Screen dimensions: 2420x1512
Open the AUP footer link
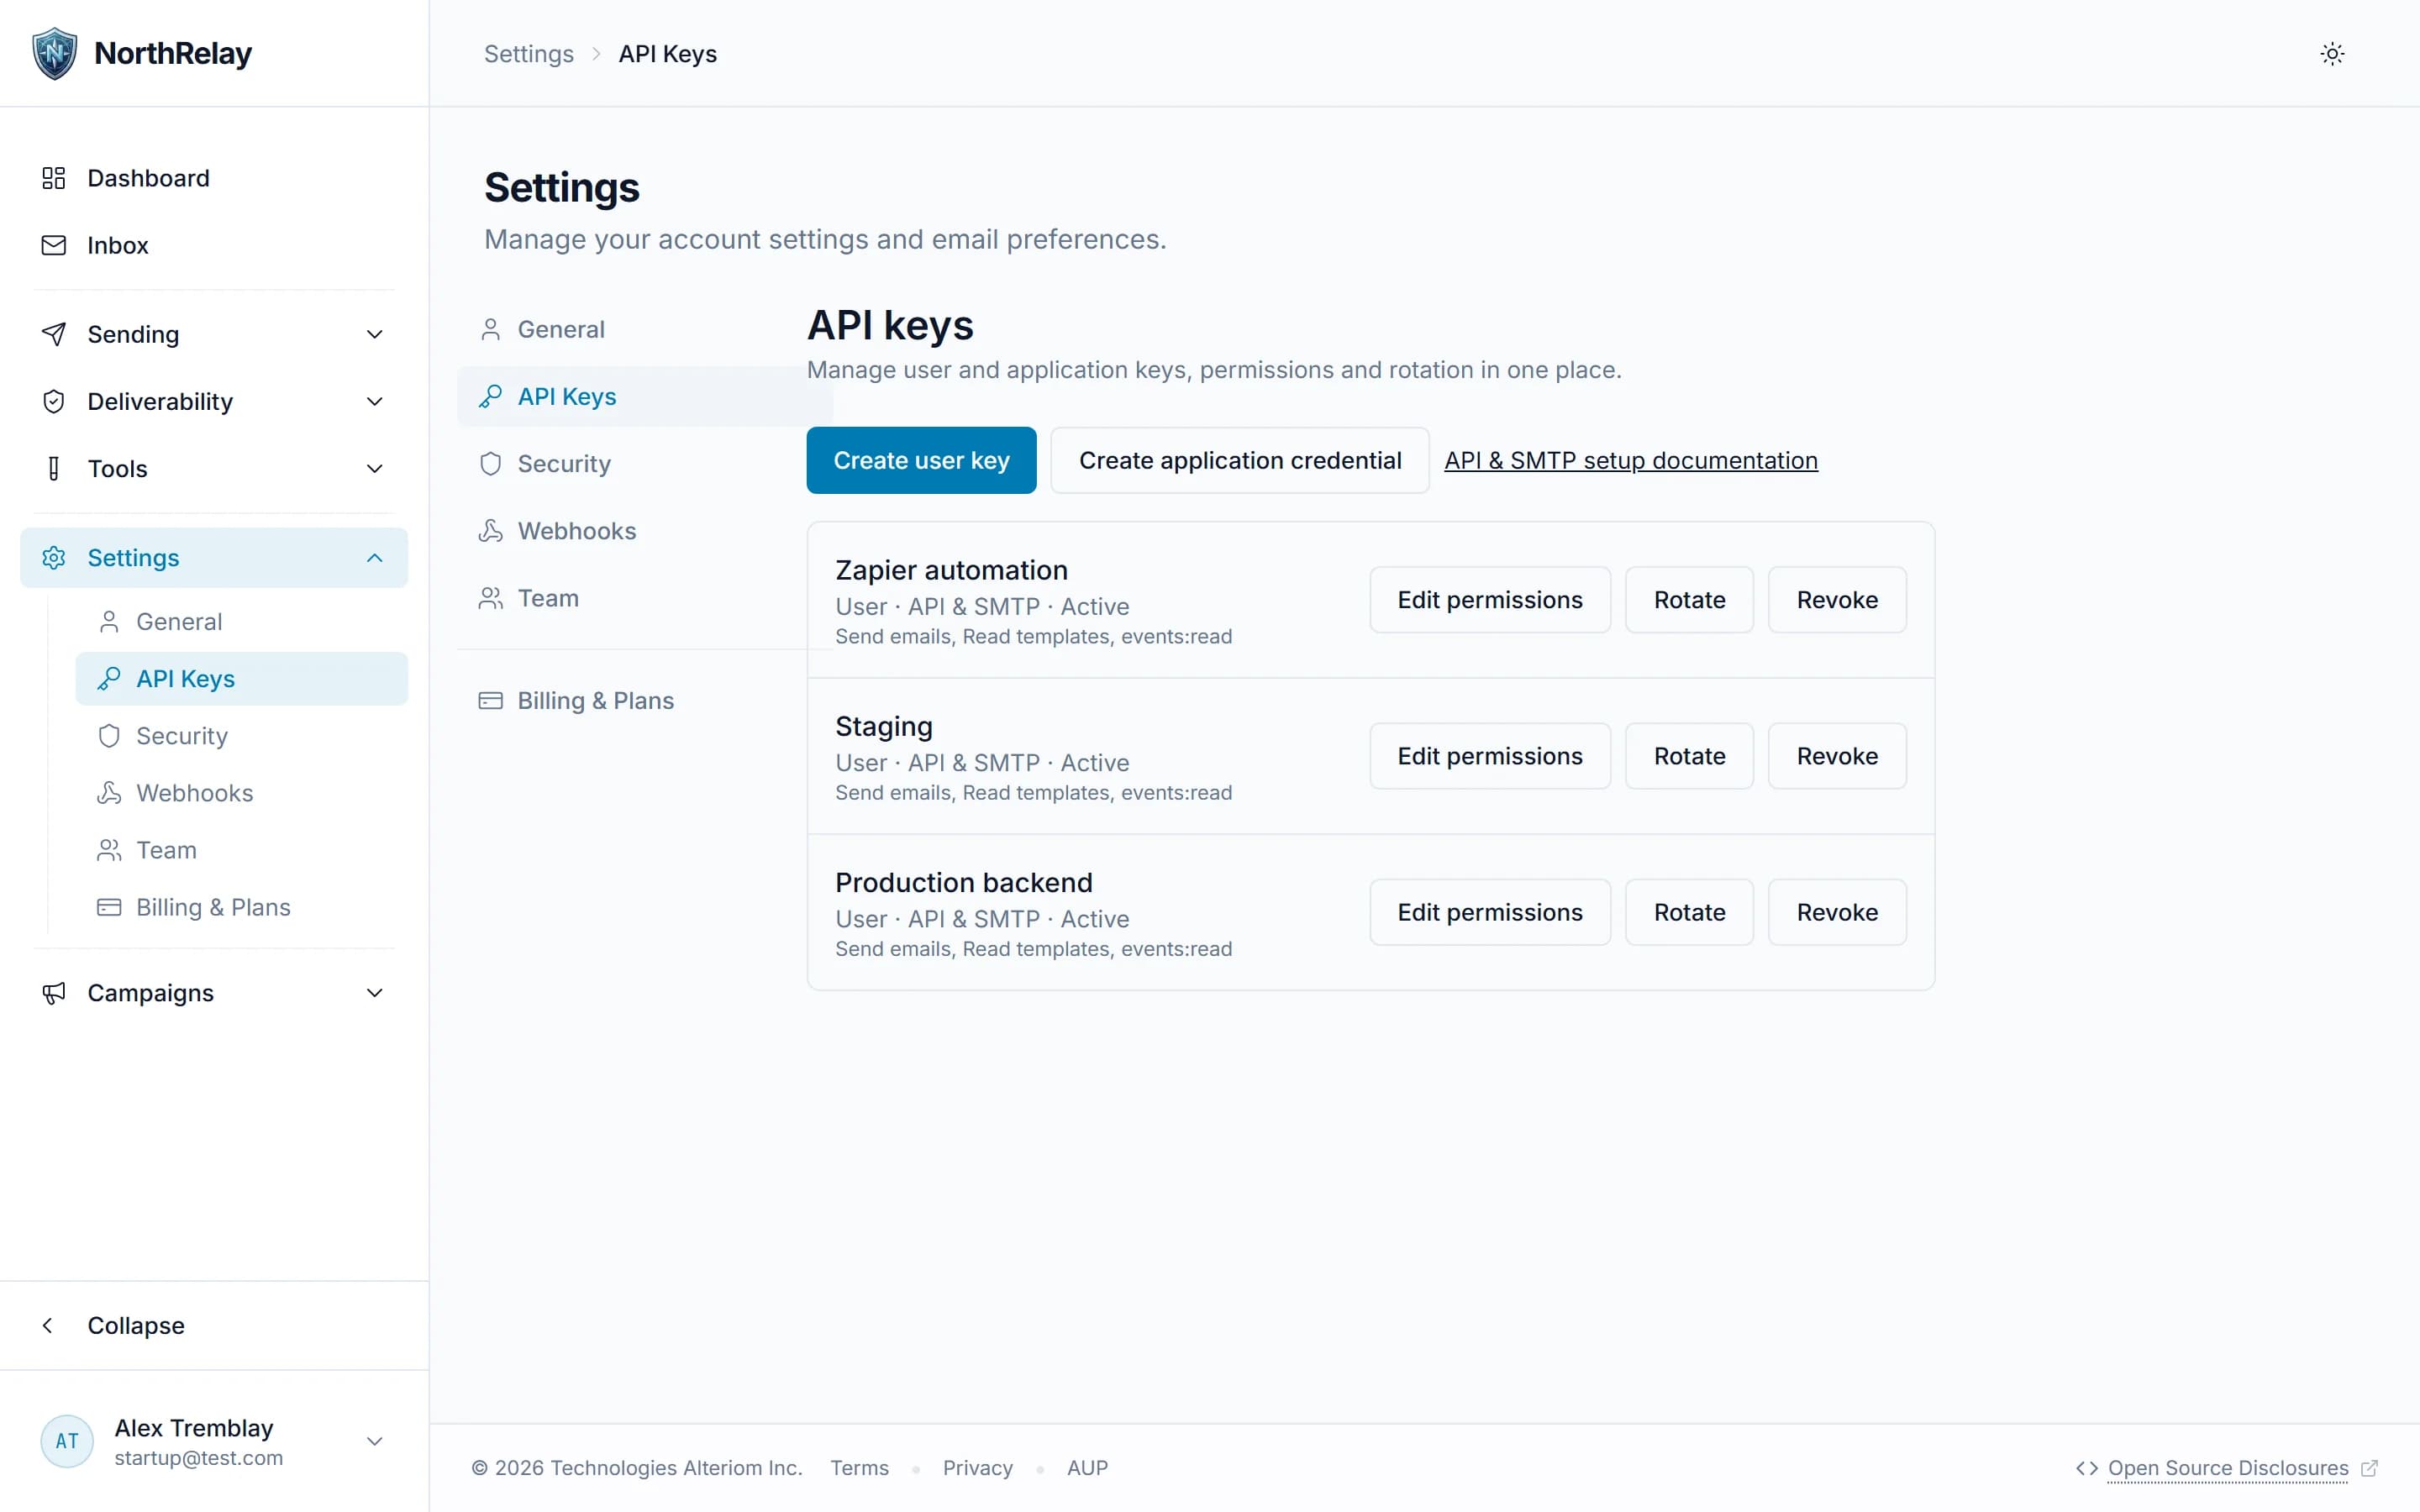pyautogui.click(x=1087, y=1468)
